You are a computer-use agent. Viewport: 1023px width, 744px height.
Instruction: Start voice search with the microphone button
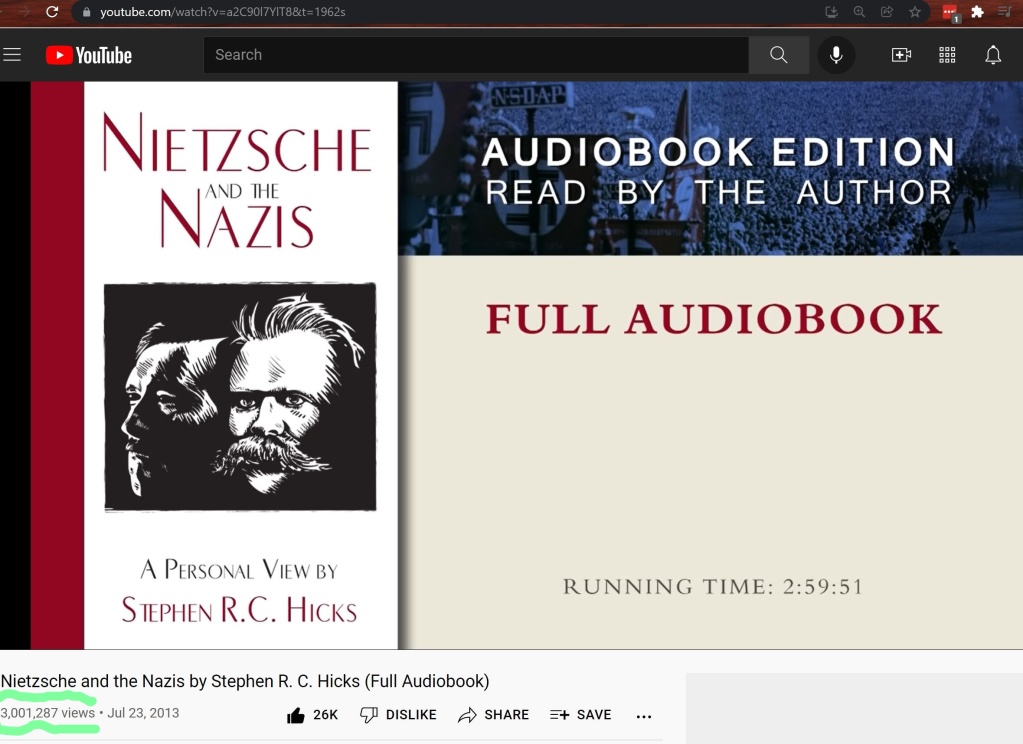(x=836, y=55)
